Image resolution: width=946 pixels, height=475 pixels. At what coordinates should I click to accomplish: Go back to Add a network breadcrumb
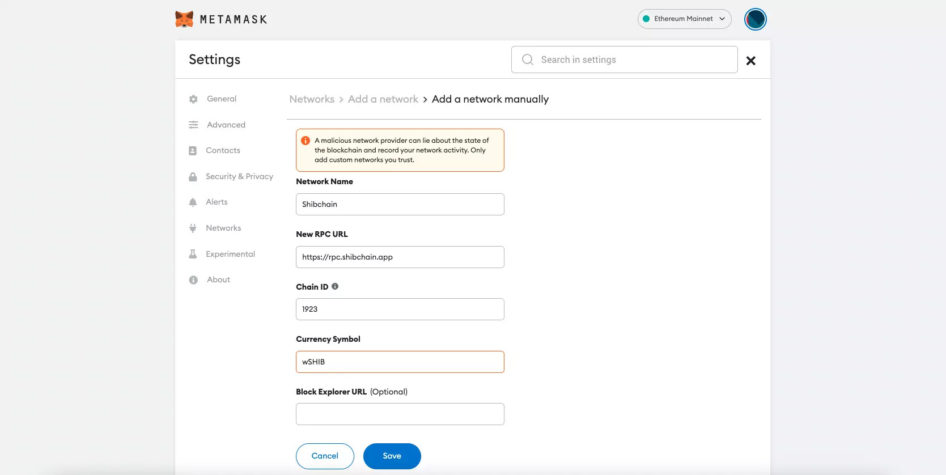(383, 99)
